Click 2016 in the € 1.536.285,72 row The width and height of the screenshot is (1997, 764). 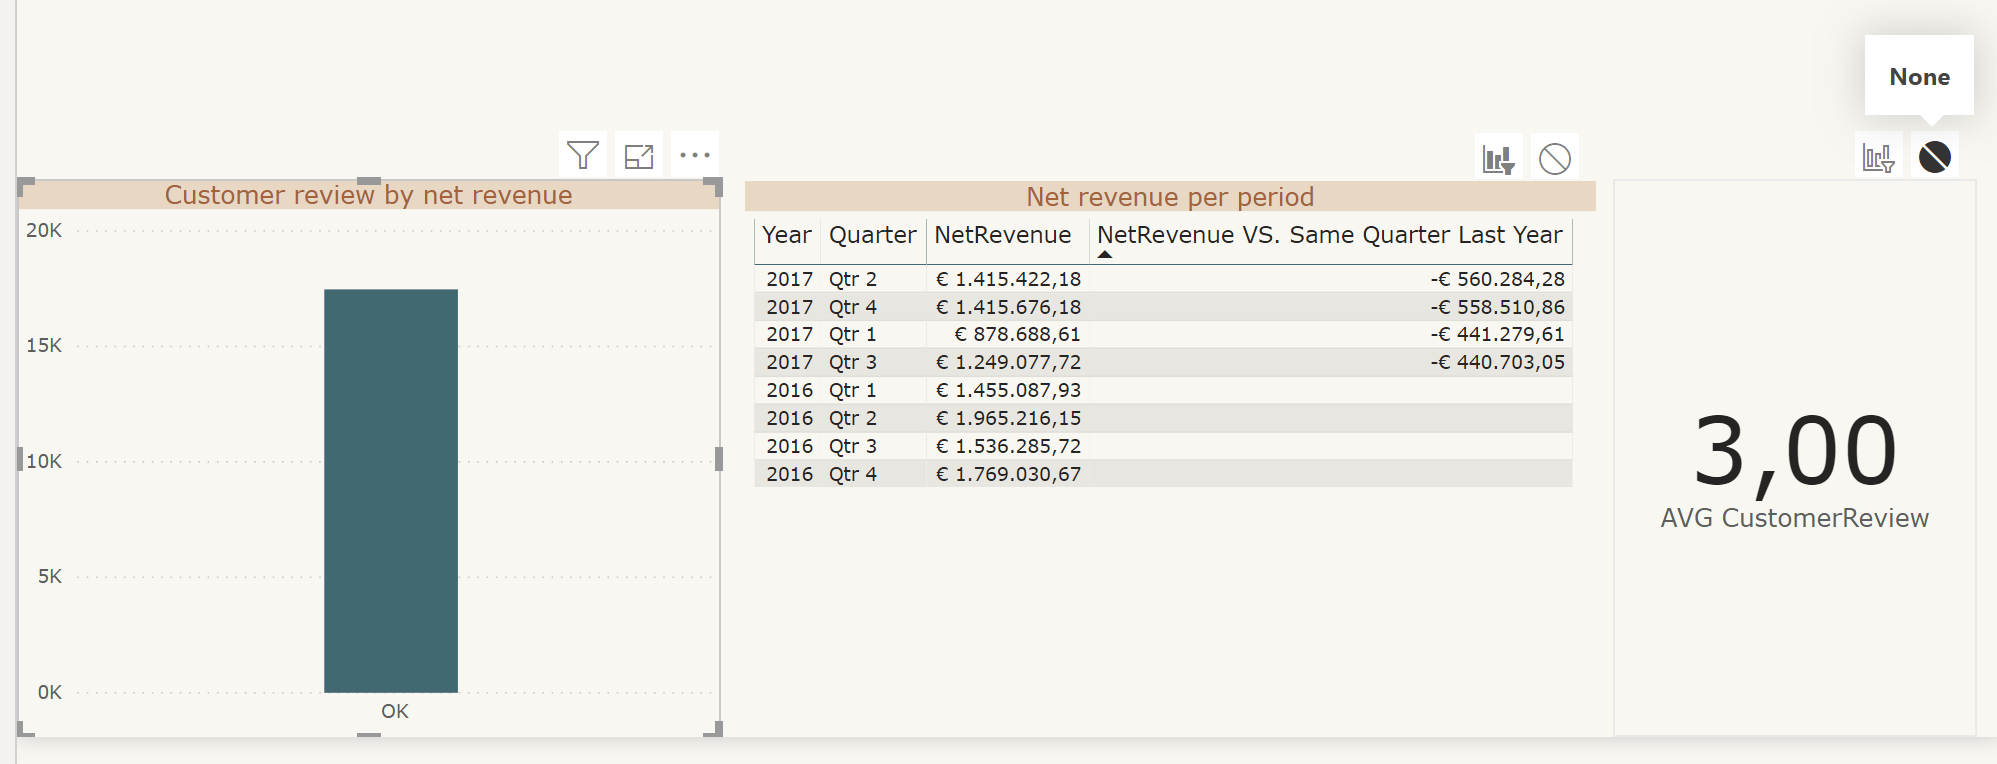click(x=790, y=446)
